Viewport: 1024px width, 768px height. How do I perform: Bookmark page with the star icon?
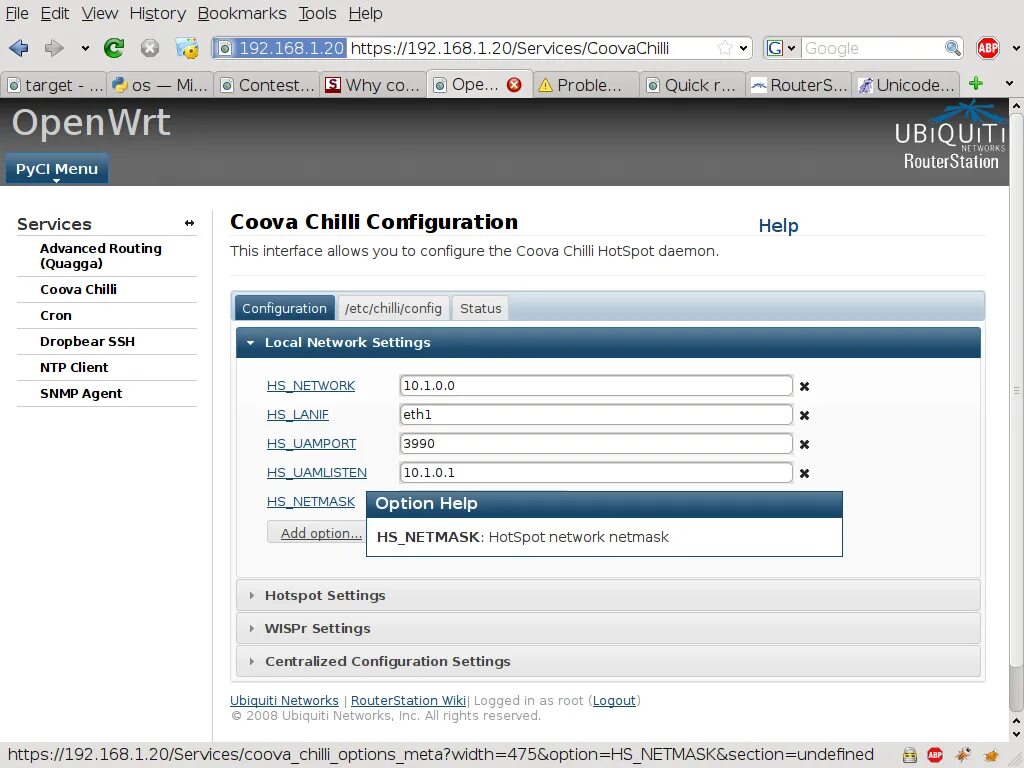724,48
